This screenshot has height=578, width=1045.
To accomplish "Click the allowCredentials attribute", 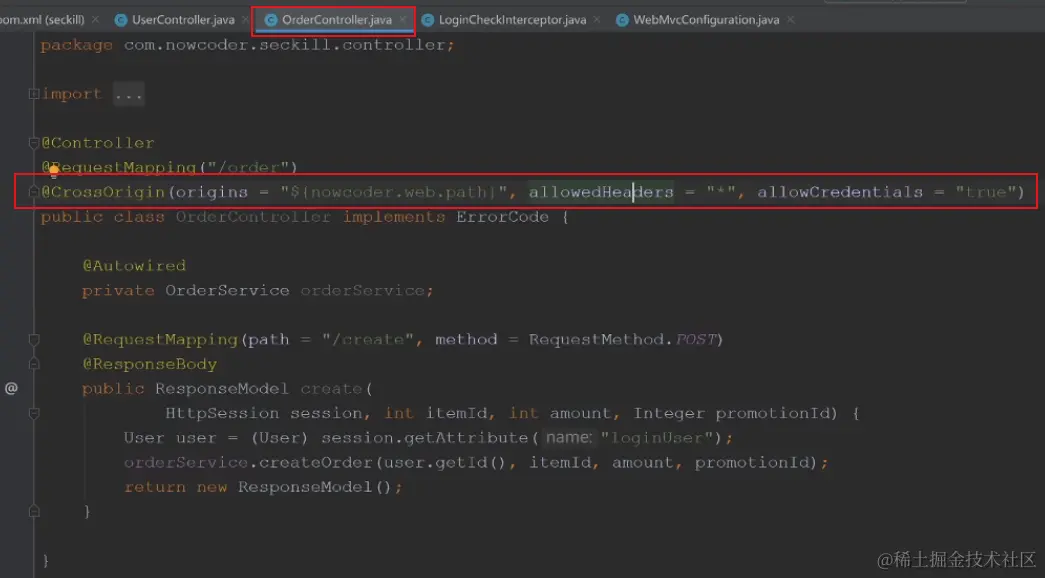I will pyautogui.click(x=840, y=192).
